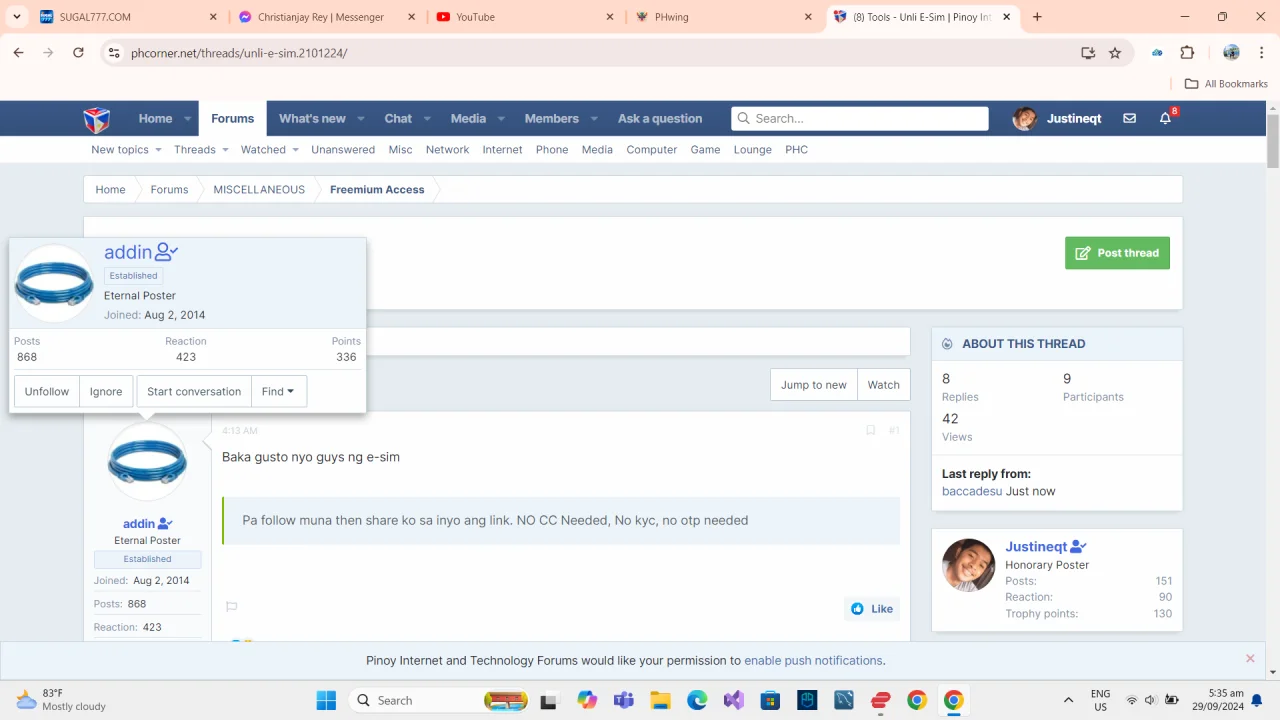
Task: Open the Freemium Access breadcrumb
Action: click(377, 189)
